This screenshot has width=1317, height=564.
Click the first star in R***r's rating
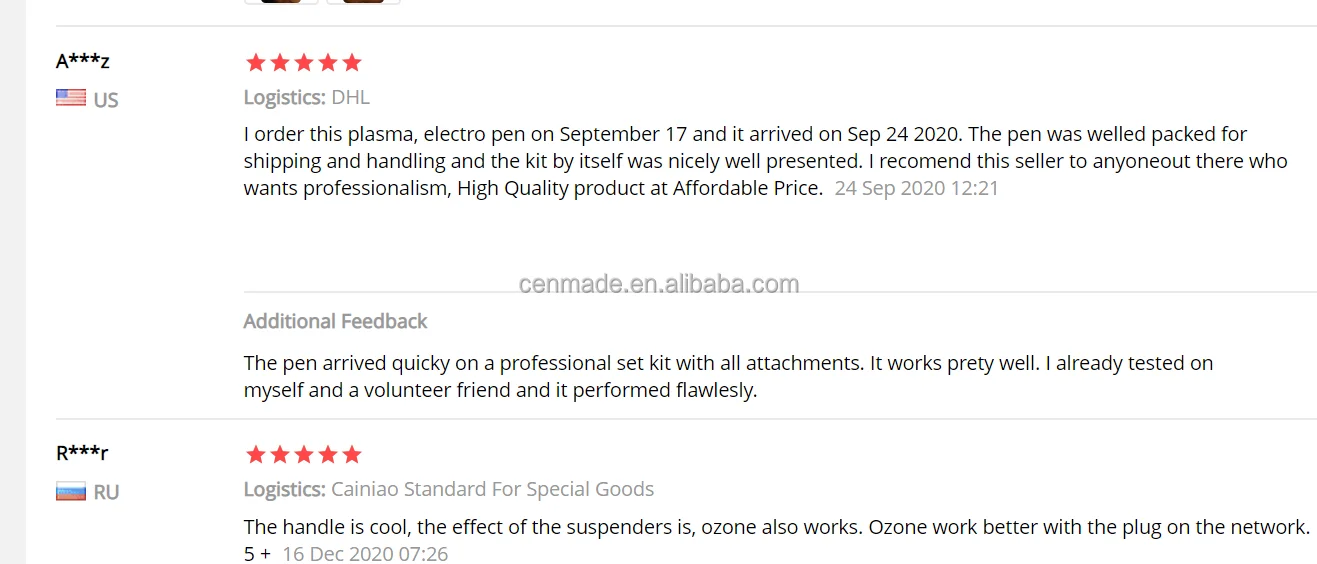click(256, 455)
